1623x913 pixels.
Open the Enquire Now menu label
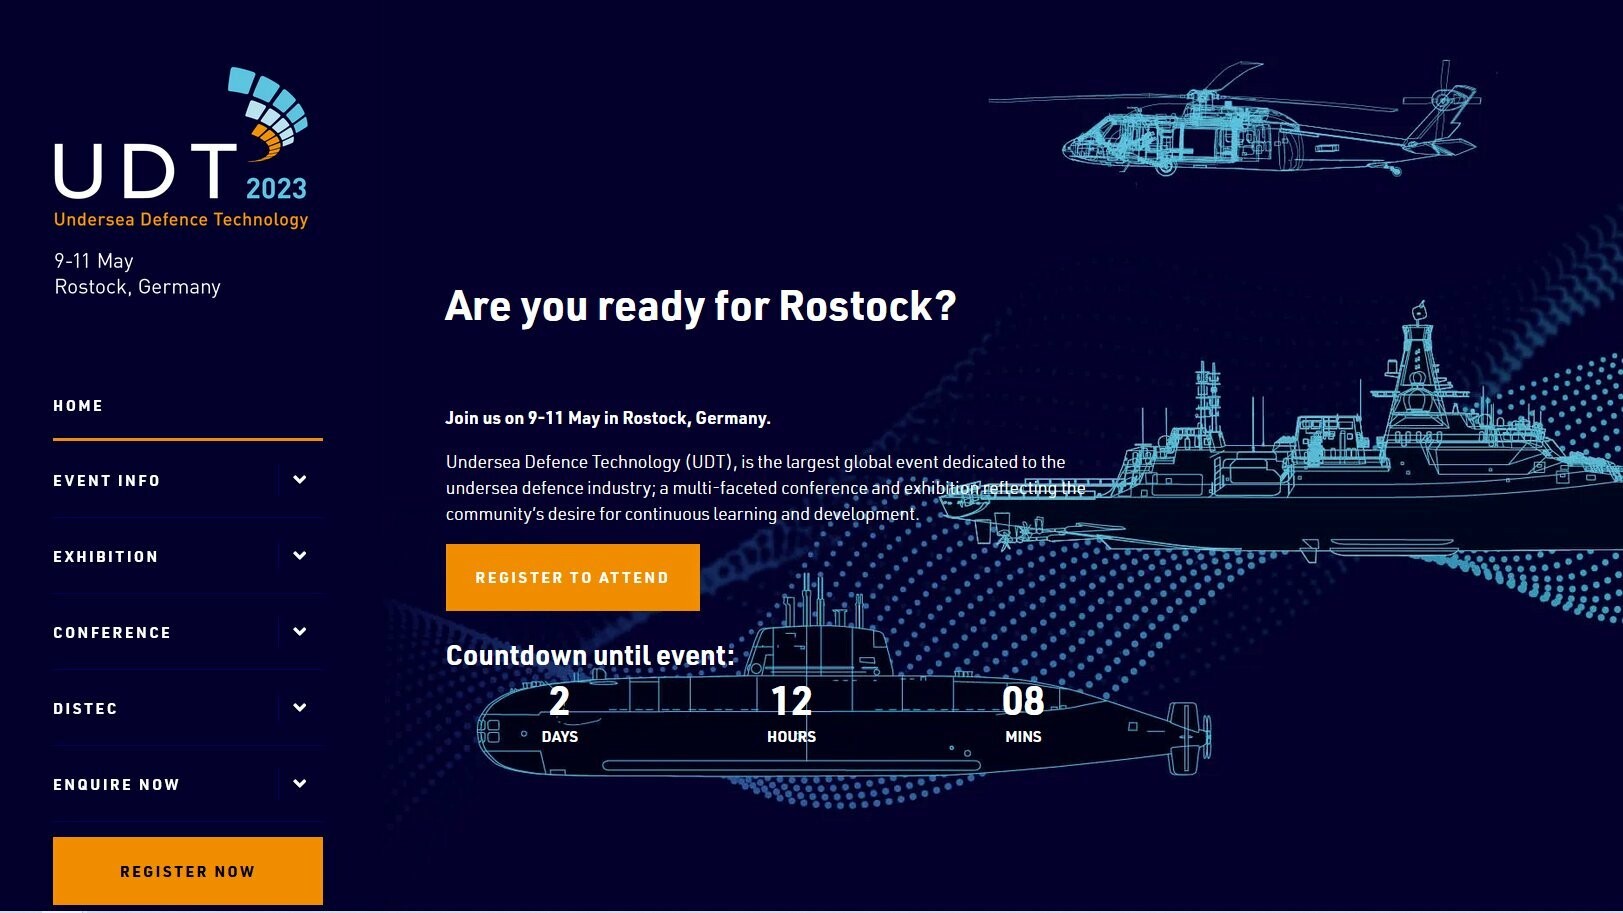pos(116,785)
